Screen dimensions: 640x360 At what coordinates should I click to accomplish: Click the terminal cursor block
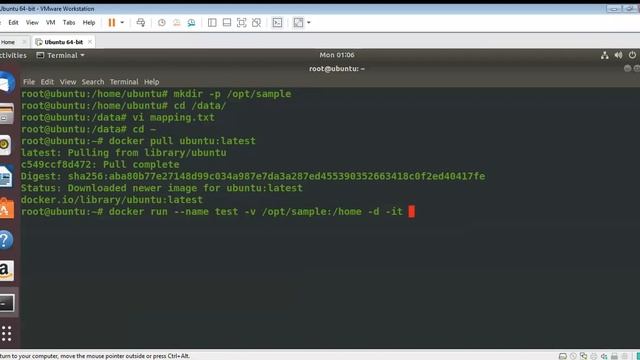point(411,211)
